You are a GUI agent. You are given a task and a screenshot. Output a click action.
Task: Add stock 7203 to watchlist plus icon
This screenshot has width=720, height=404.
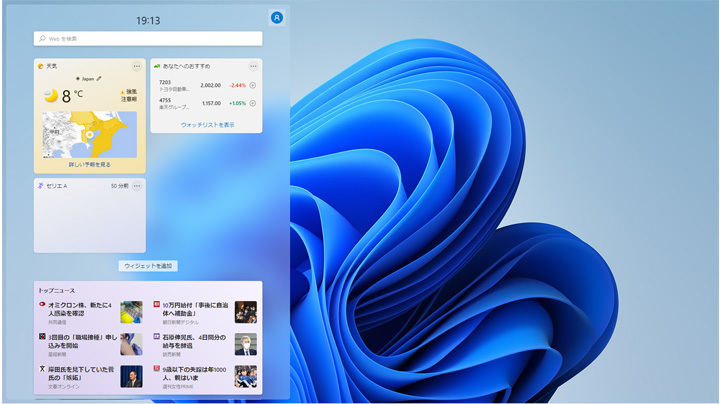(253, 85)
